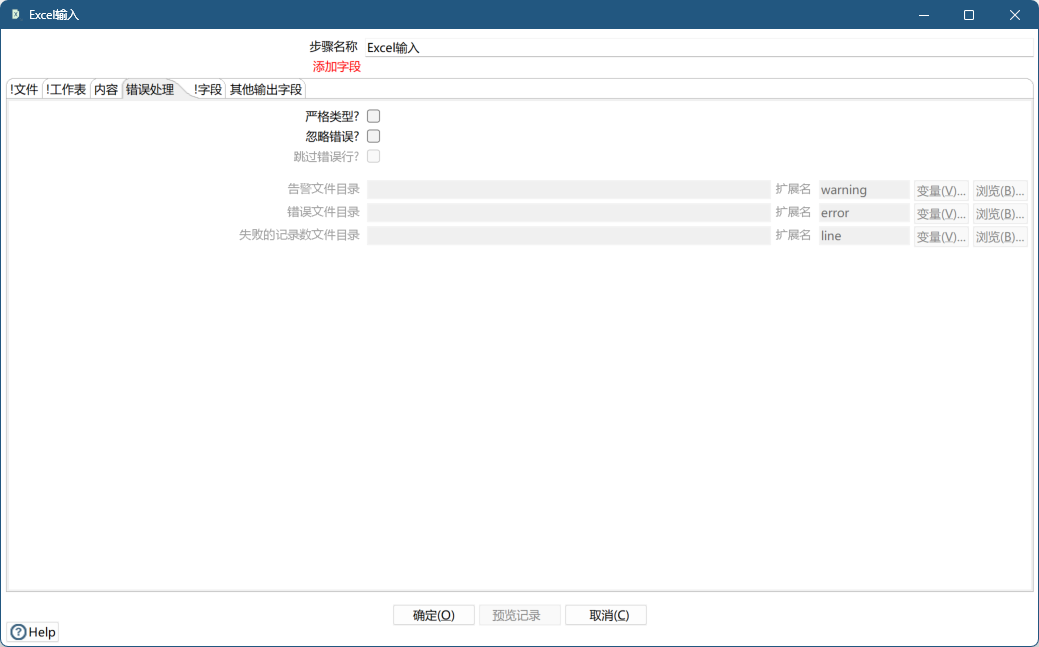Click the 取消 button
Image resolution: width=1039 pixels, height=647 pixels.
click(x=606, y=614)
